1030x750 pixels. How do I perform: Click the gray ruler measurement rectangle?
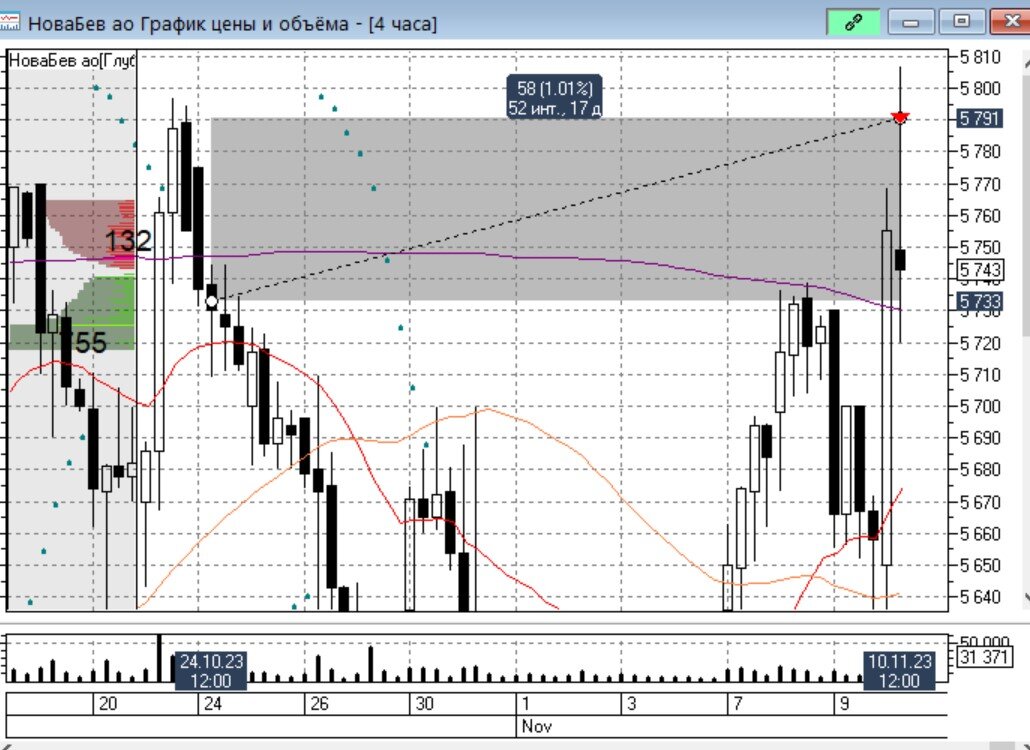coord(554,209)
